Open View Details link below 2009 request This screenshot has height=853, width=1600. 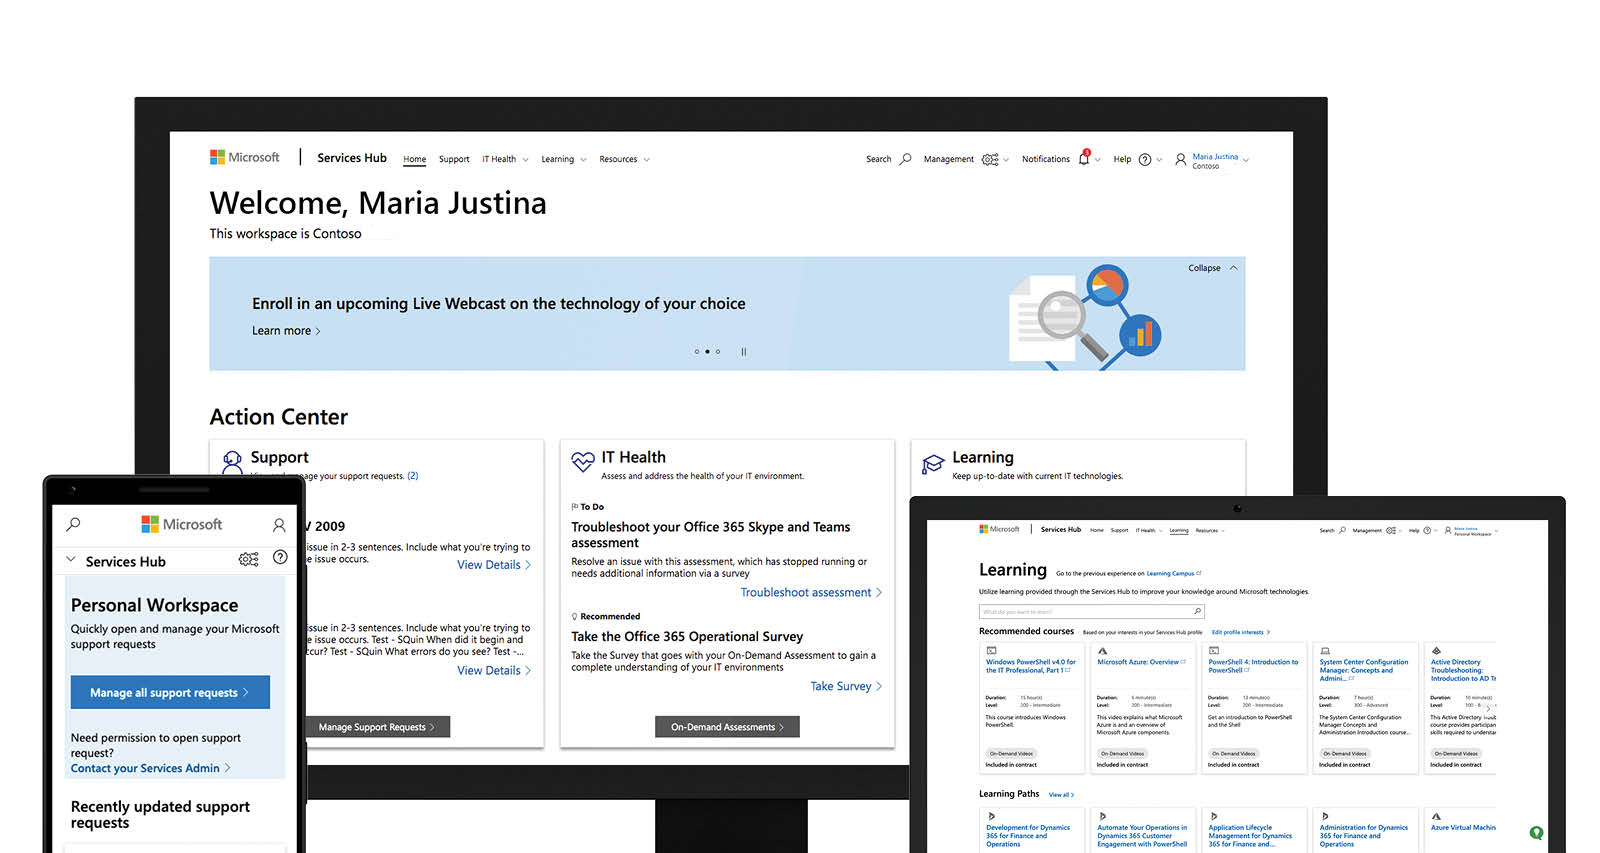(x=494, y=565)
